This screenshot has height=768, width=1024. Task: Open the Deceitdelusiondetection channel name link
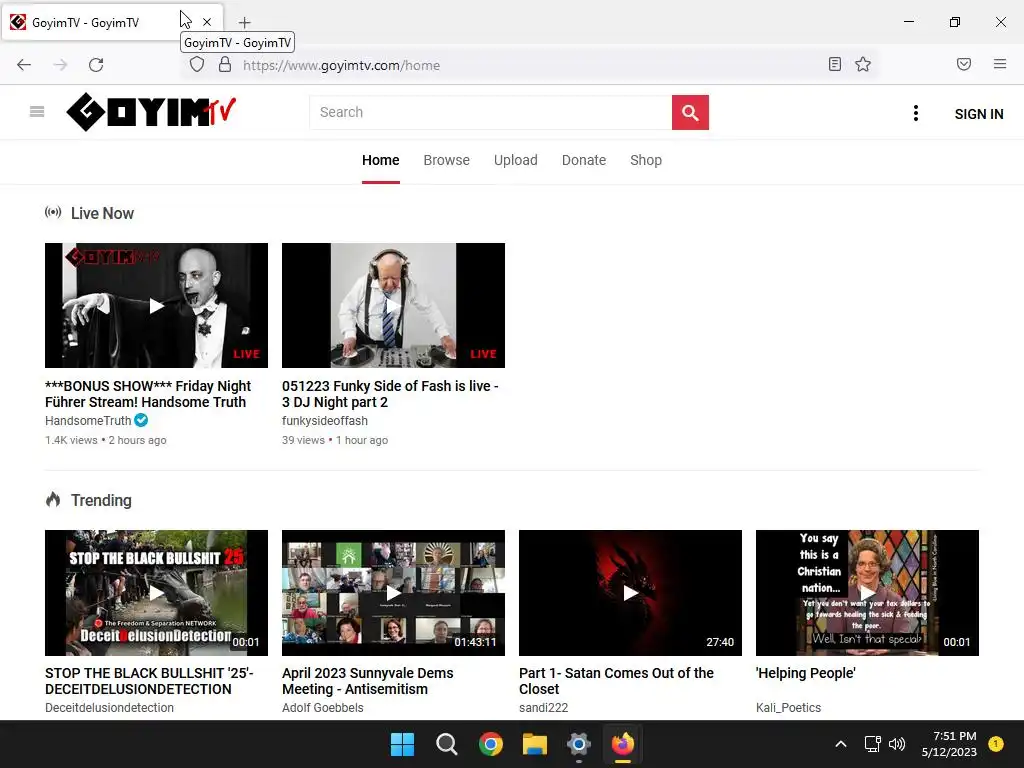[109, 707]
